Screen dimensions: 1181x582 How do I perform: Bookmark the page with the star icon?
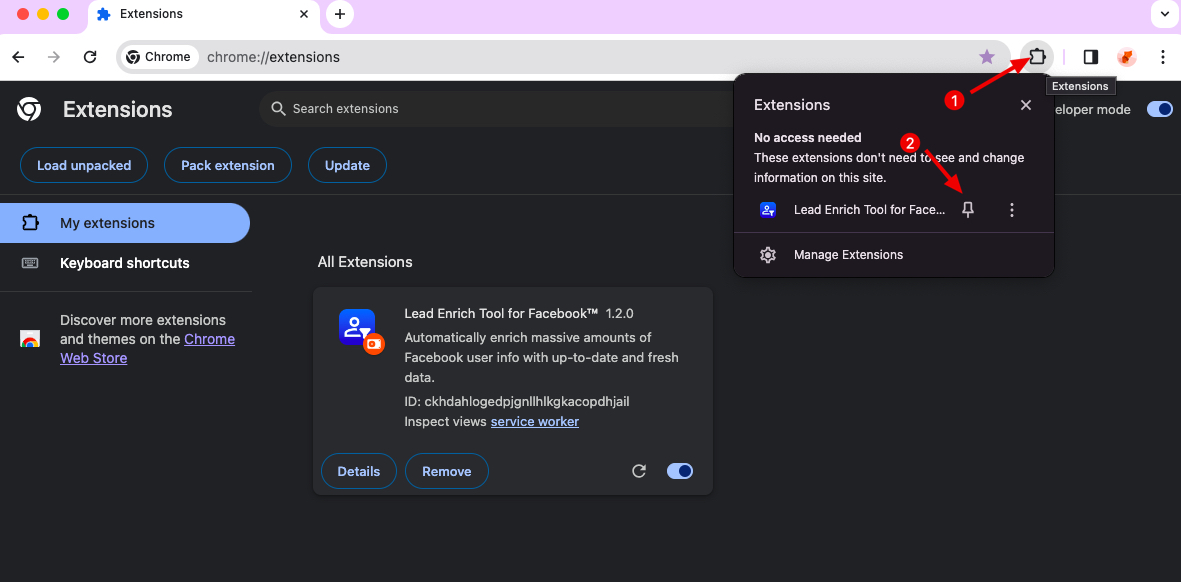click(987, 57)
